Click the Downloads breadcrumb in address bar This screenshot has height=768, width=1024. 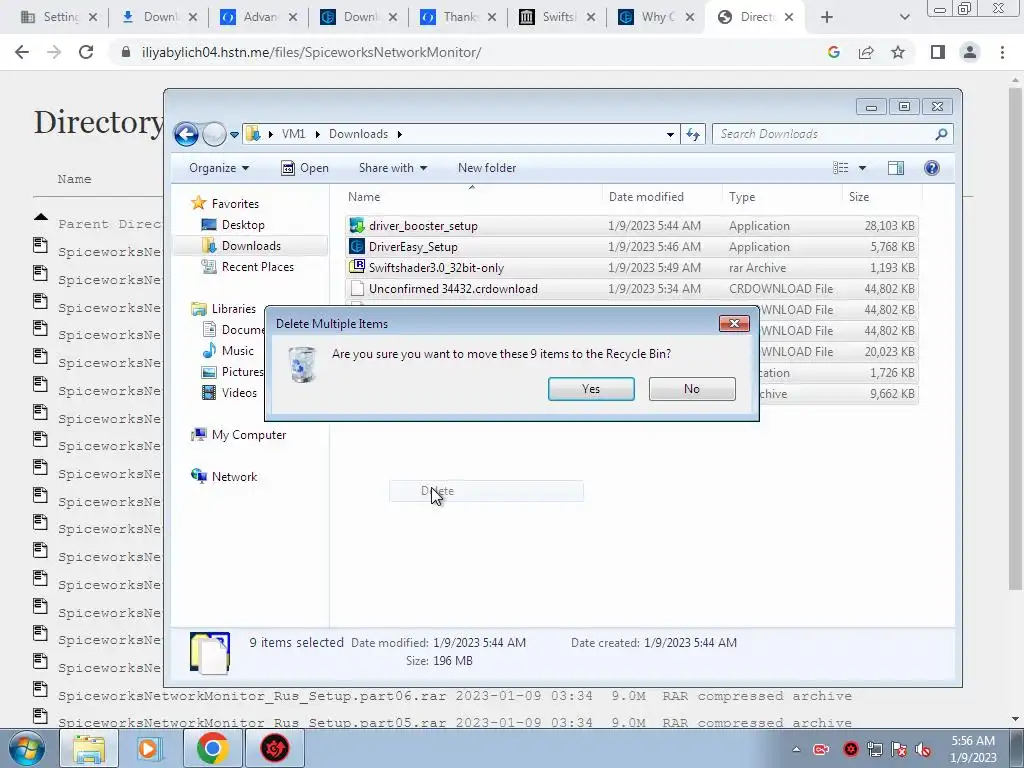(x=358, y=134)
